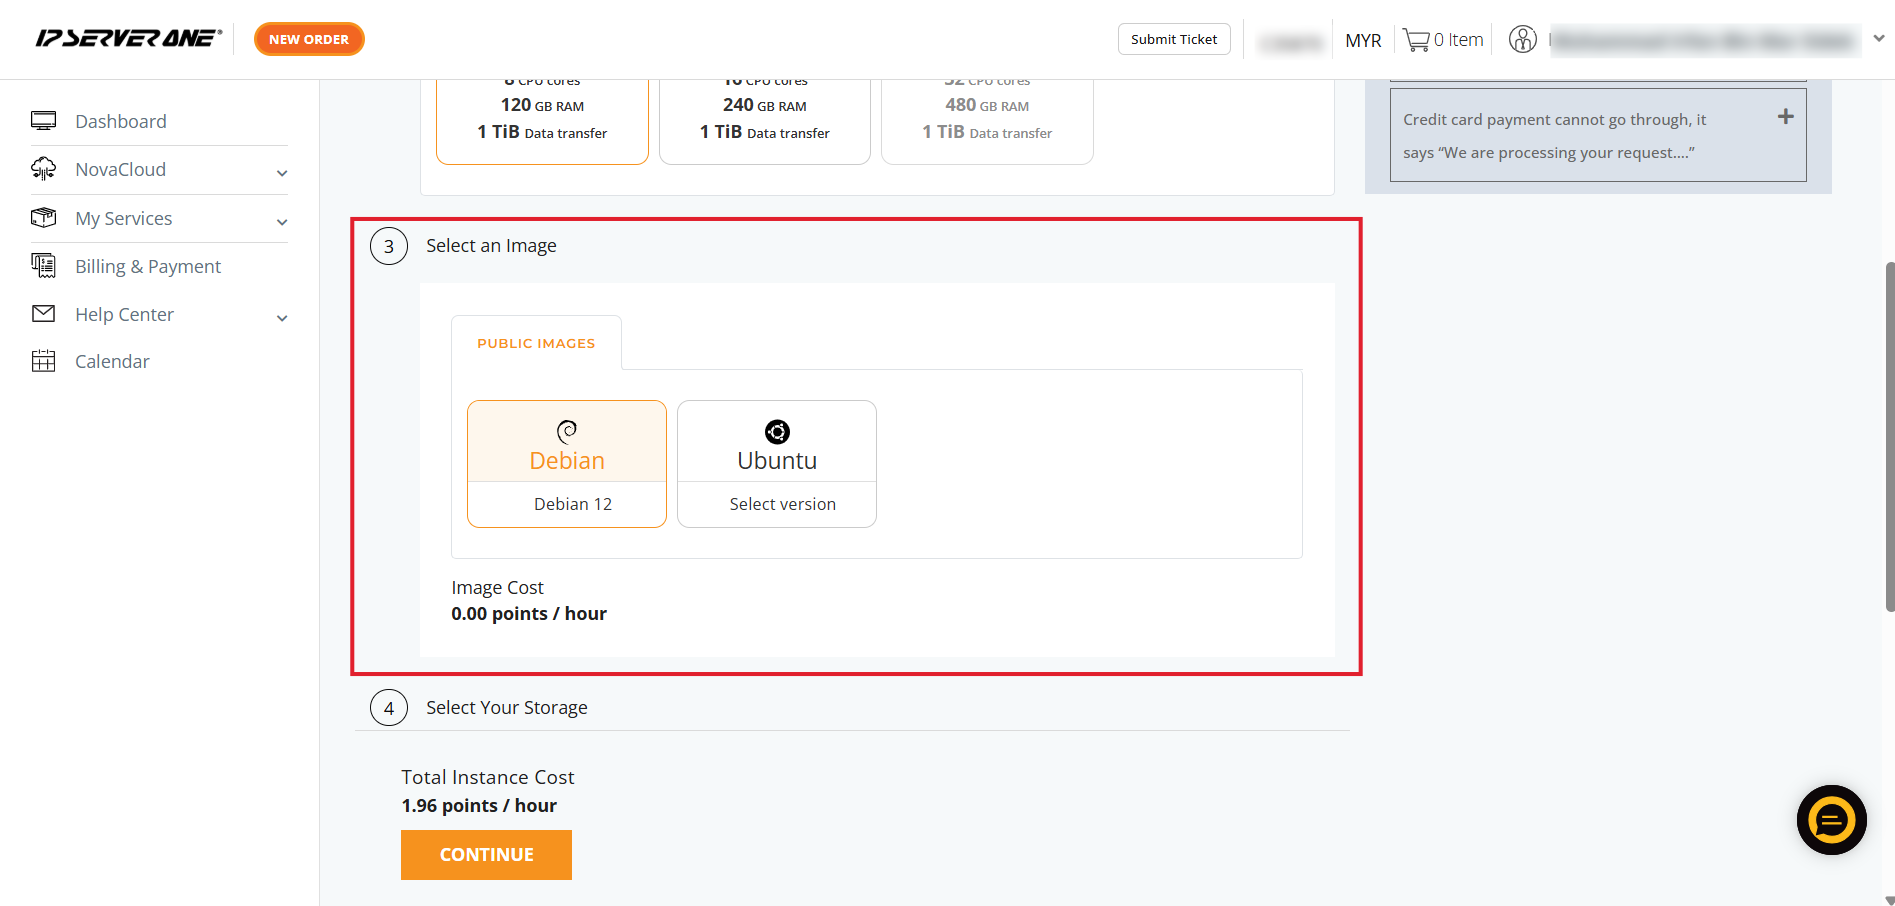Expand the Help Center submenu chevron
The width and height of the screenshot is (1895, 906).
[282, 318]
